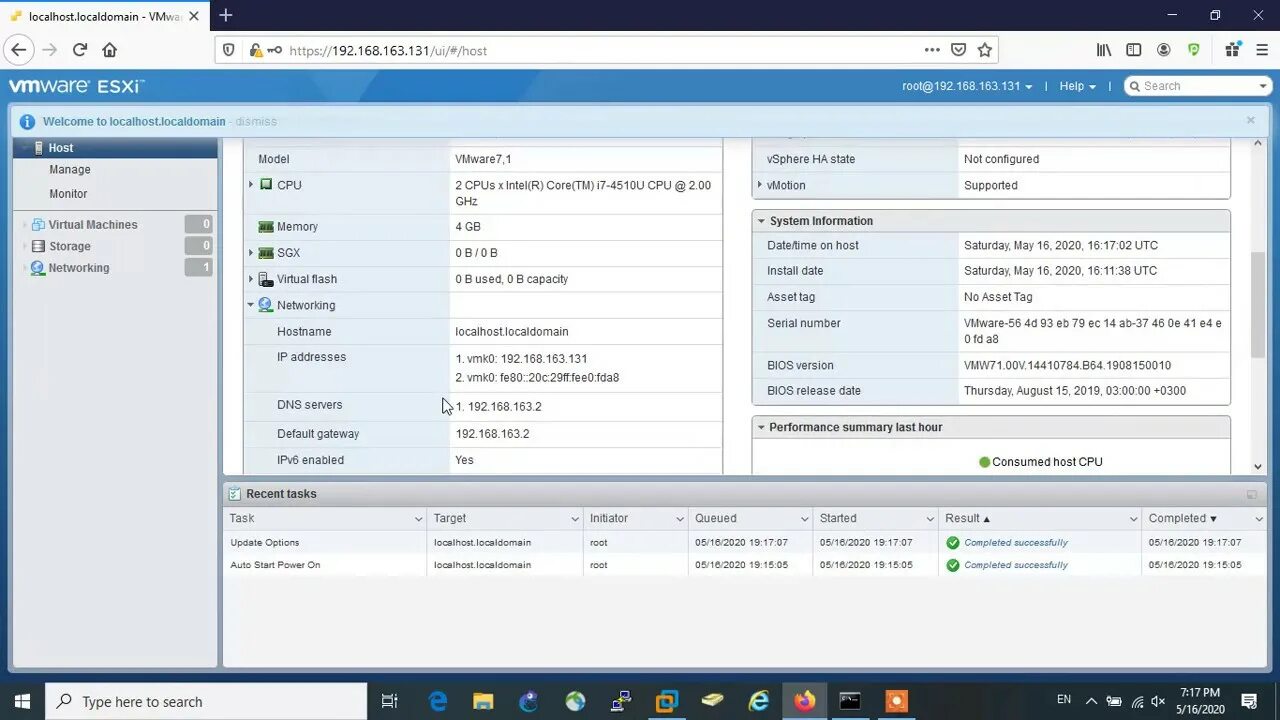Viewport: 1280px width, 720px height.
Task: Click the Virtual Machines icon in navigator
Action: click(x=38, y=225)
